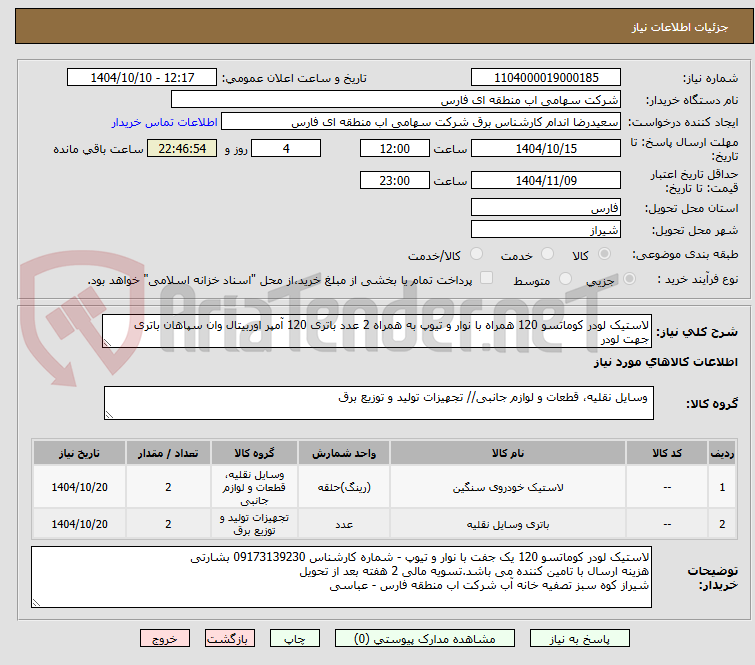Click the گروه کالا textbox
This screenshot has height=665, width=755.
point(378,403)
